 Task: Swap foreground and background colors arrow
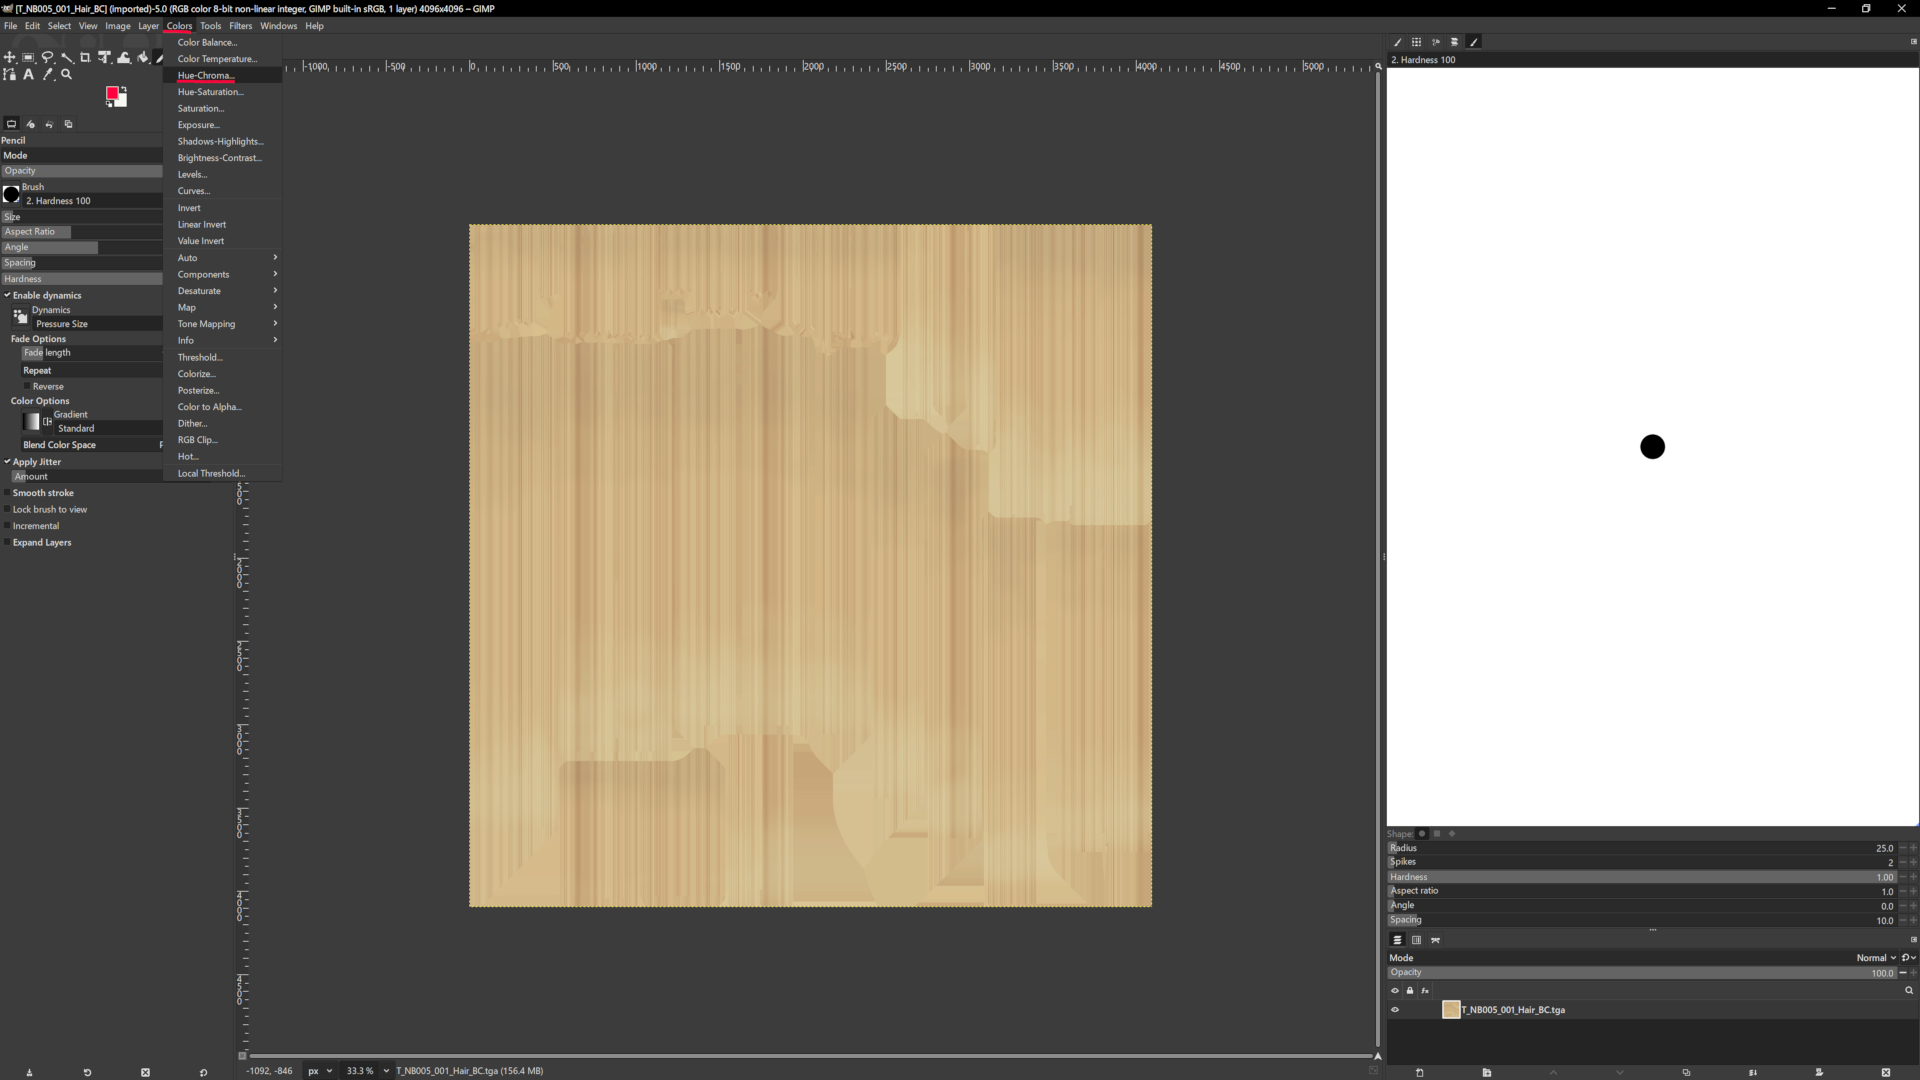[124, 89]
